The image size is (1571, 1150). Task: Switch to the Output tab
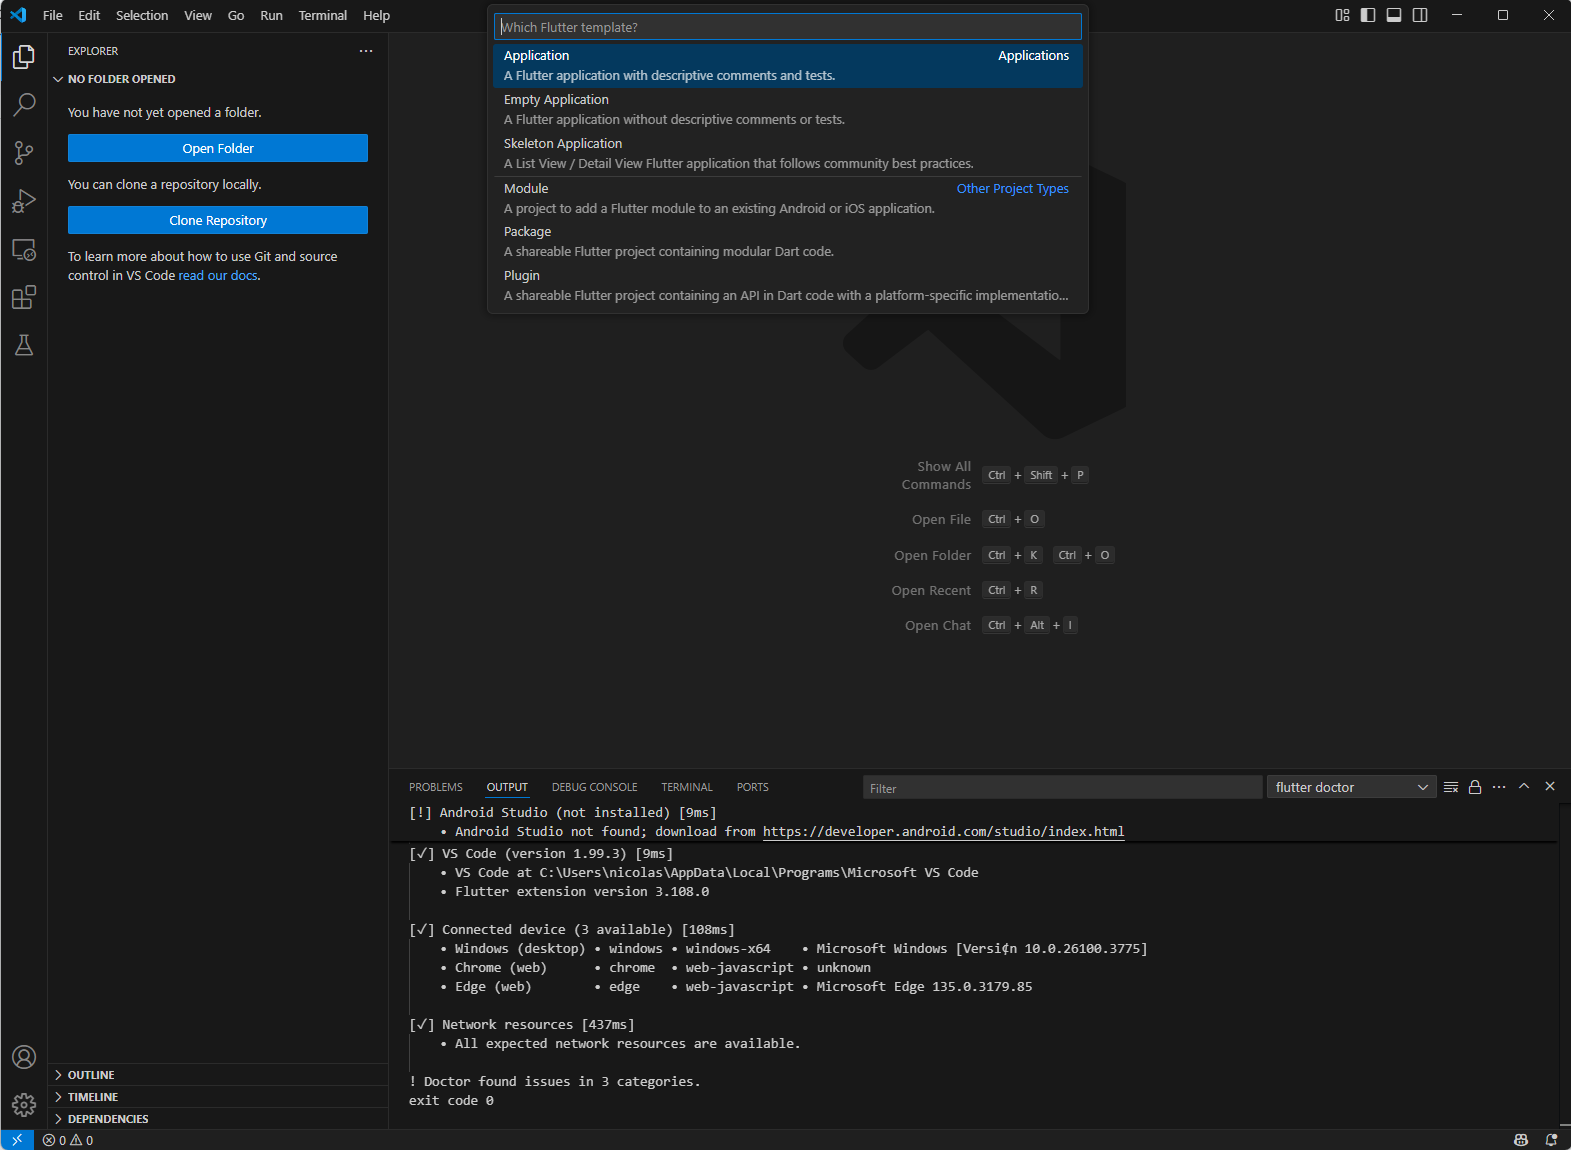pos(507,787)
